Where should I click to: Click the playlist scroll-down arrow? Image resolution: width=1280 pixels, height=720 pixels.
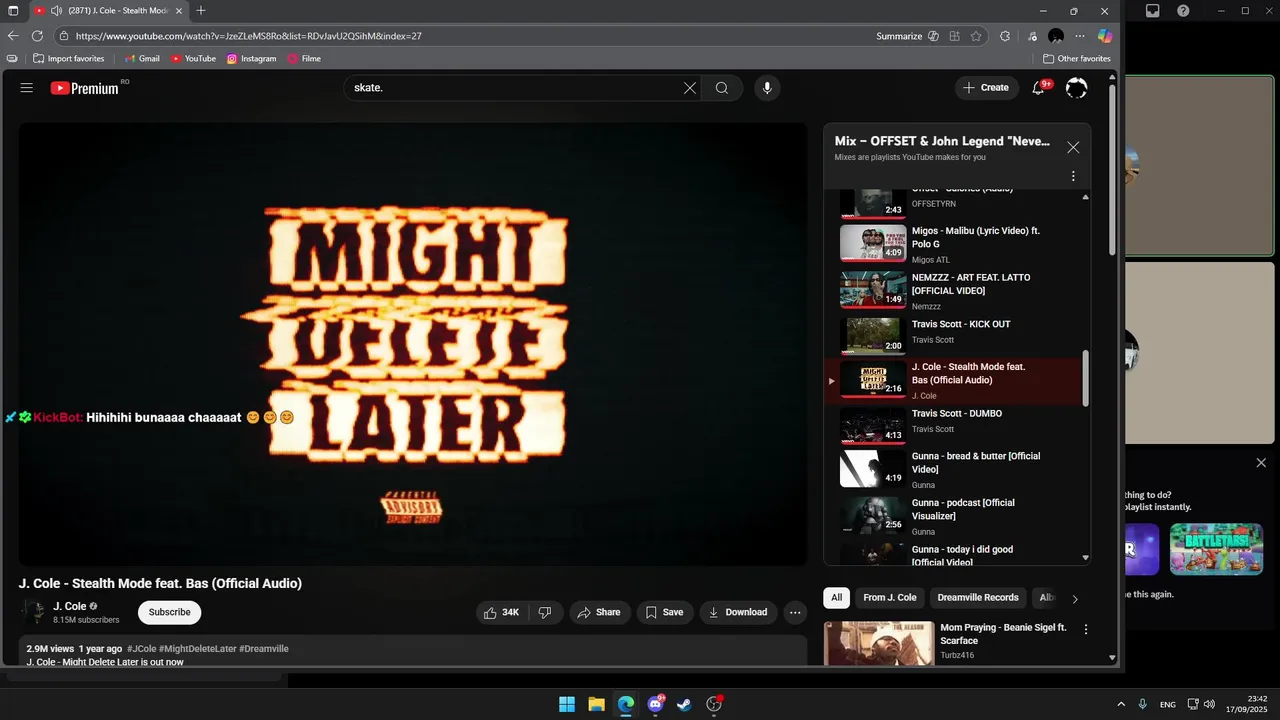[x=1086, y=558]
